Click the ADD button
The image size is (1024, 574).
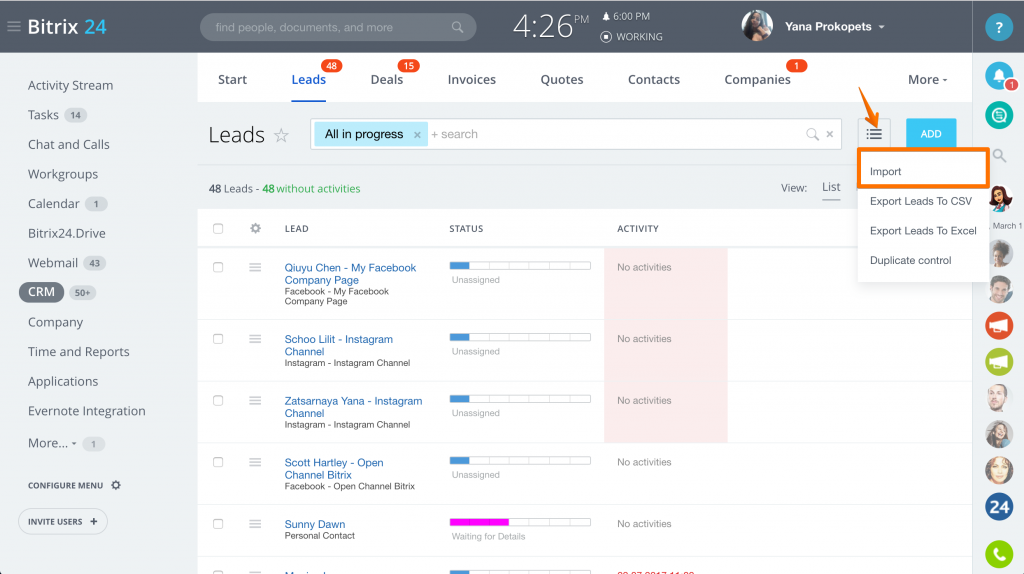click(x=931, y=134)
